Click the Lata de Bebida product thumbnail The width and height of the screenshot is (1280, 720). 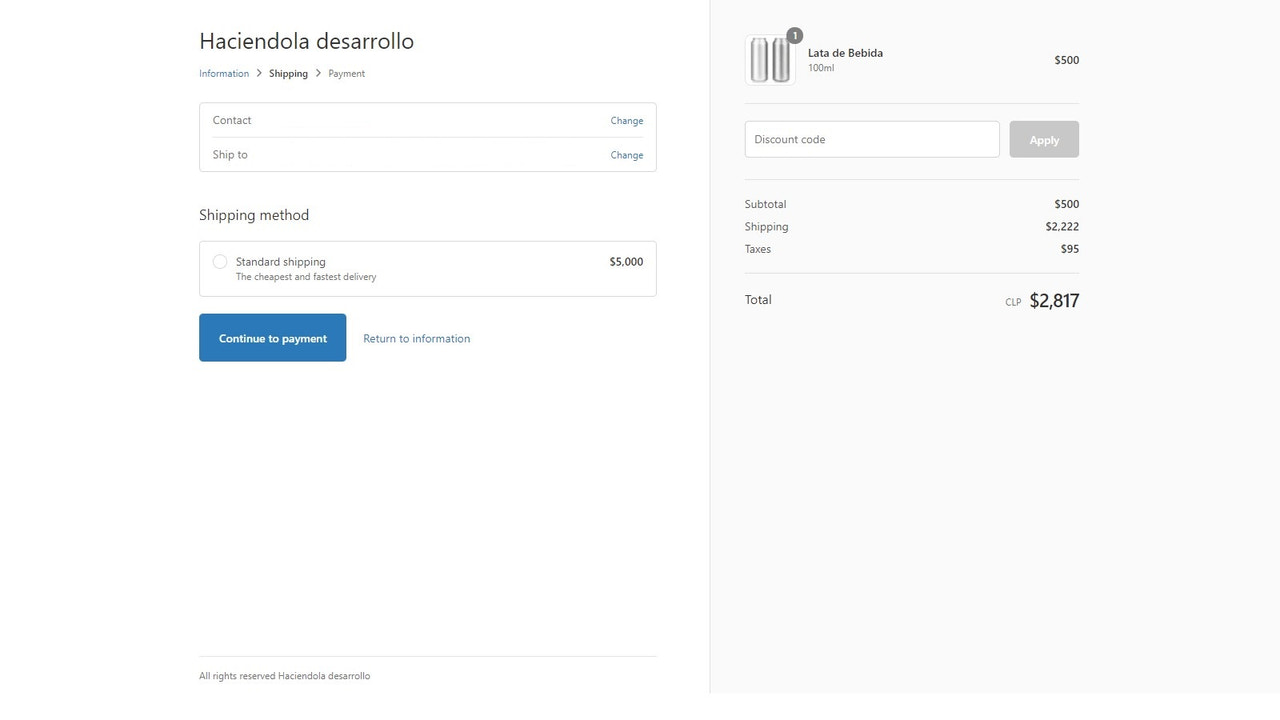coord(770,58)
